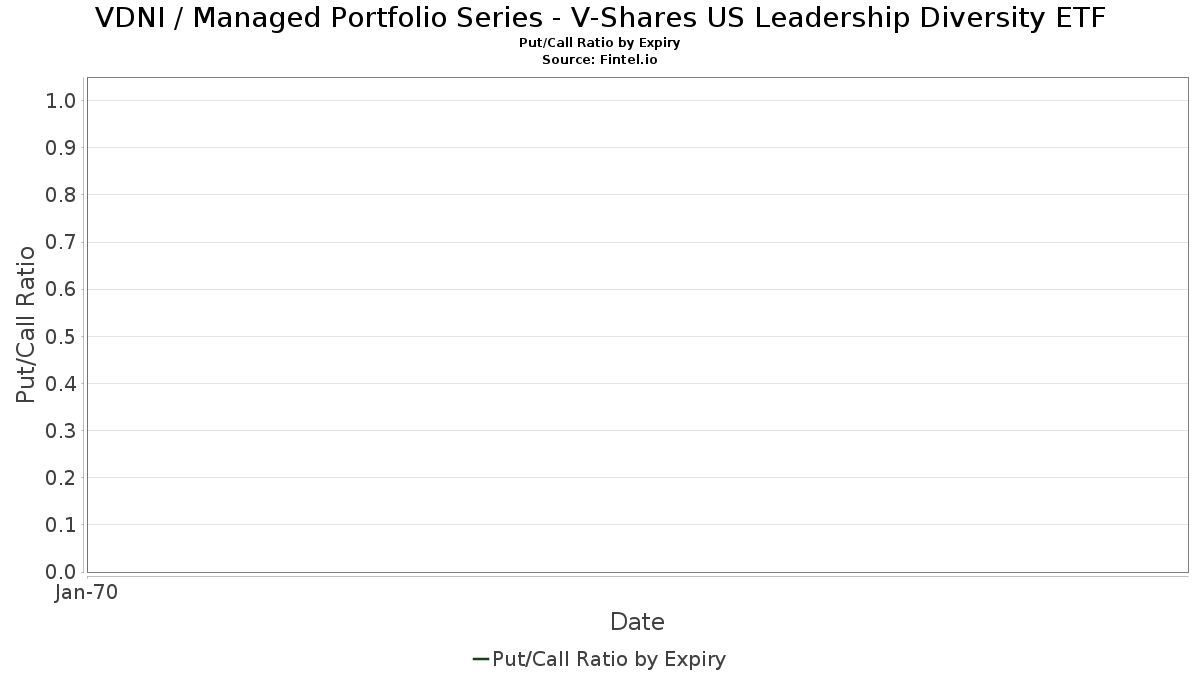Image resolution: width=1200 pixels, height=675 pixels.
Task: Click the Jan-70 x-axis label
Action: (87, 592)
